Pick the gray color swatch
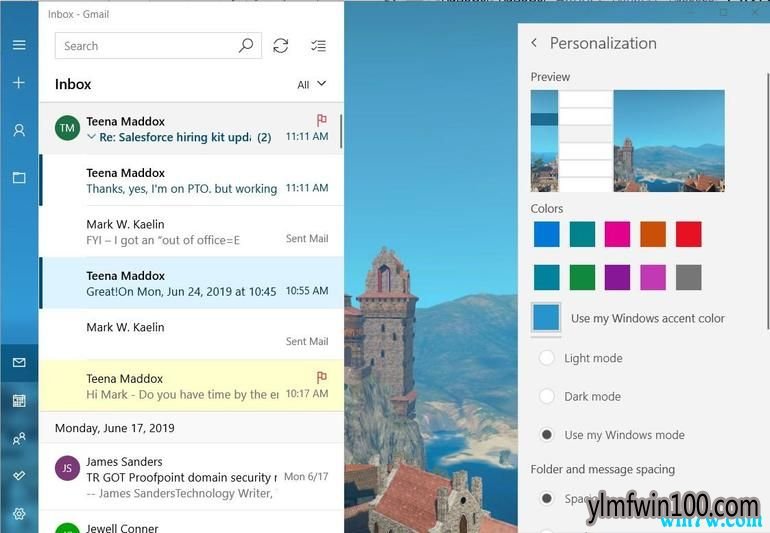 [688, 277]
